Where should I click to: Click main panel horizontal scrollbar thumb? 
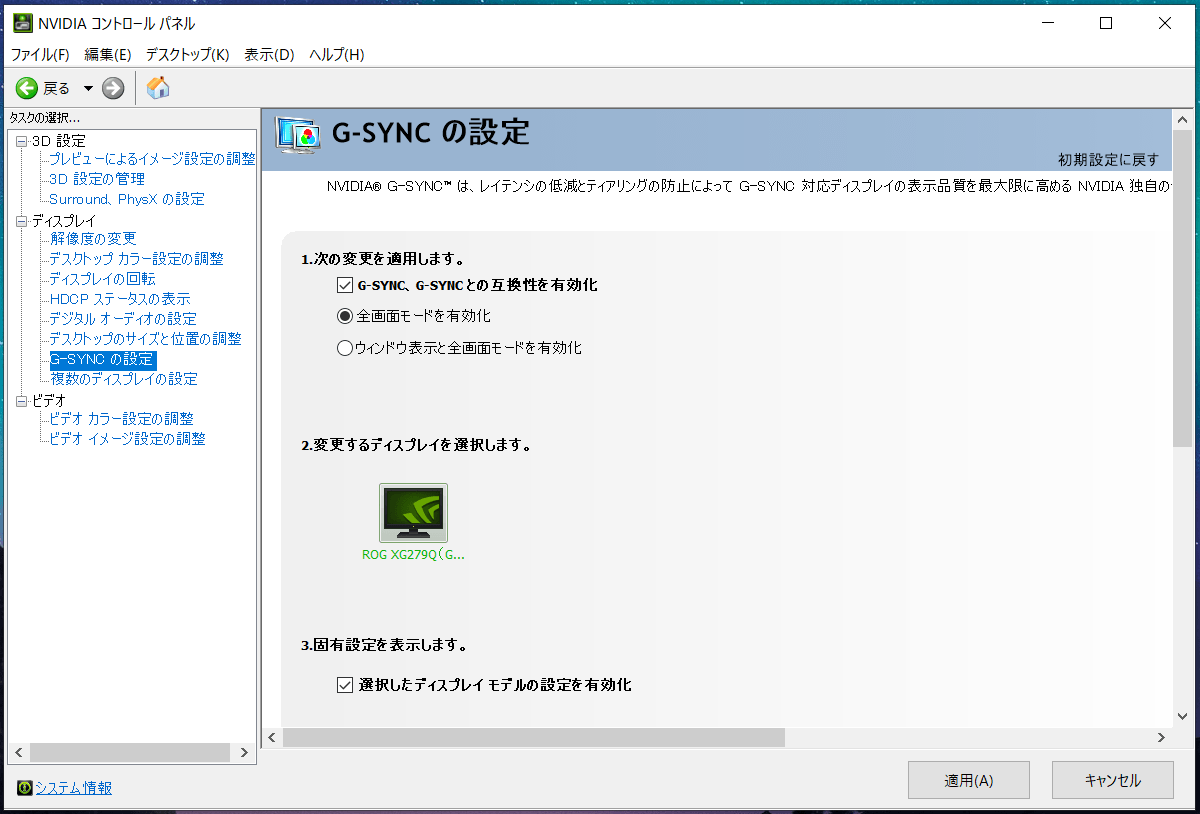tap(534, 737)
